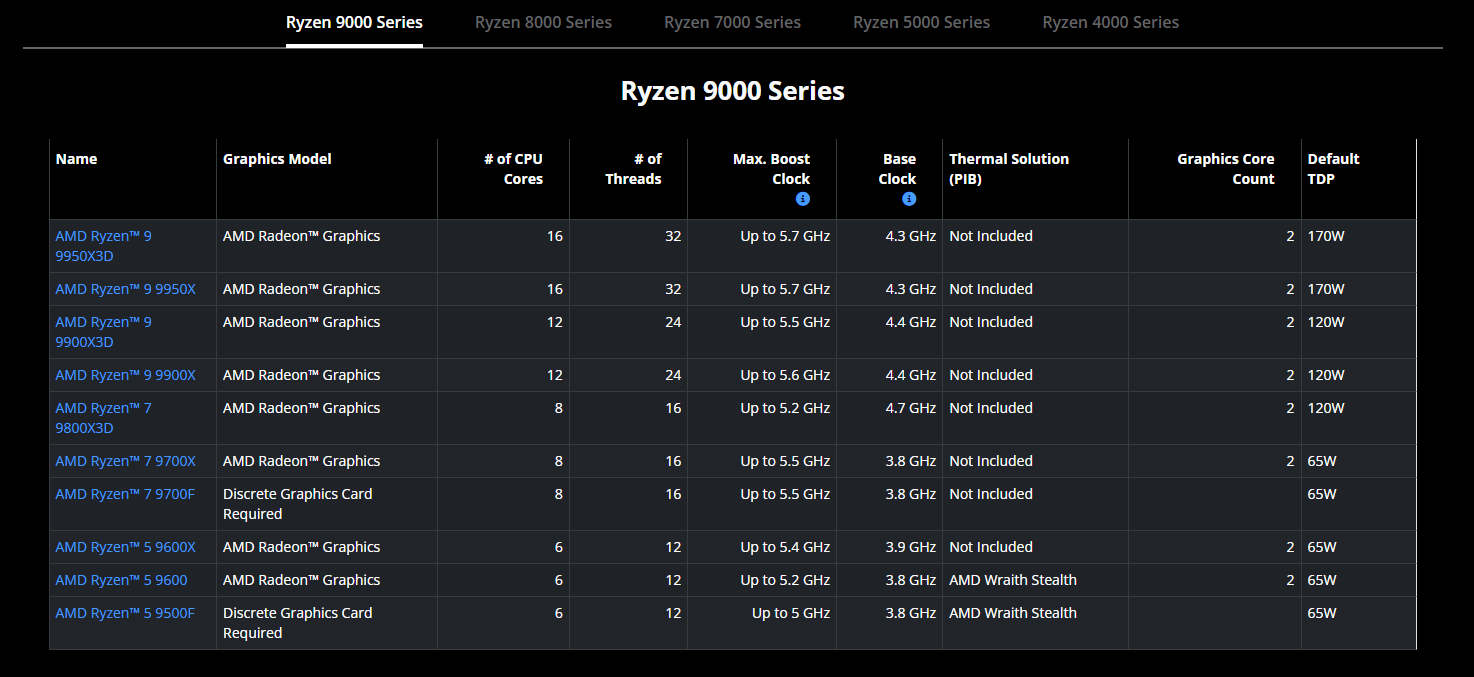Open AMD Ryzen 9 9950X link
This screenshot has height=677, width=1474.
click(125, 289)
